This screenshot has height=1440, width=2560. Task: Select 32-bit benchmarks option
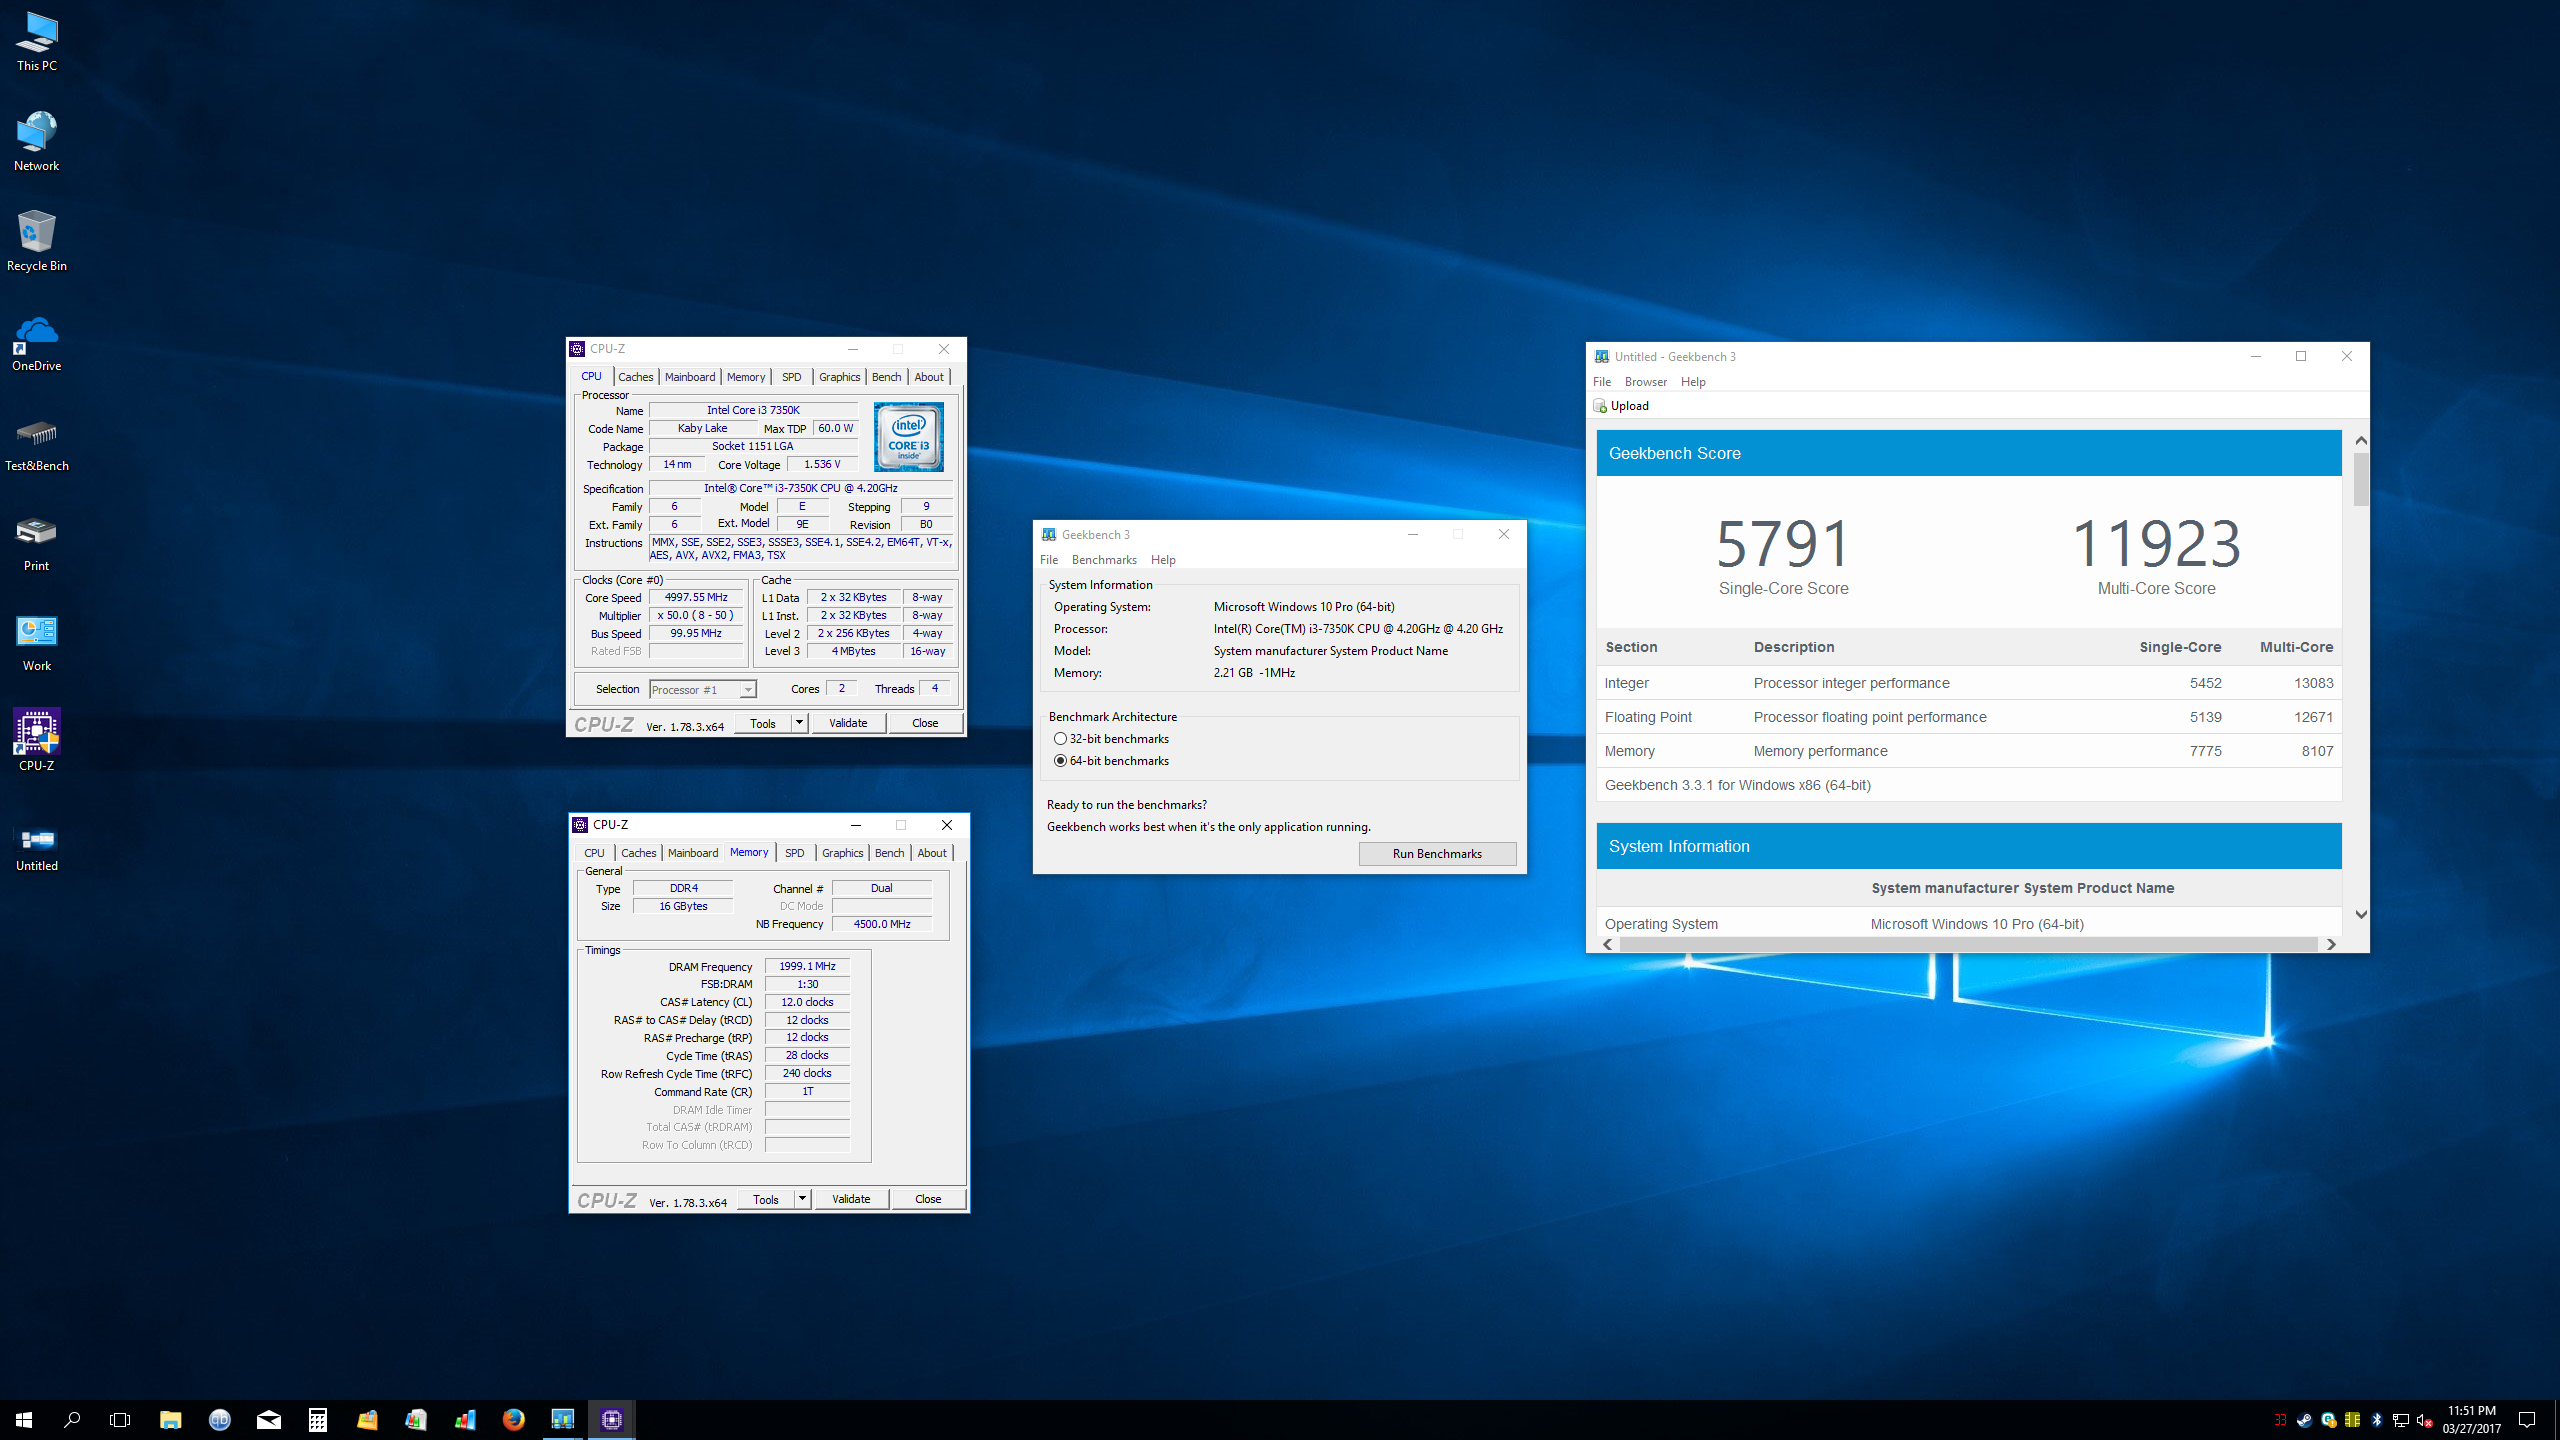(x=1111, y=739)
